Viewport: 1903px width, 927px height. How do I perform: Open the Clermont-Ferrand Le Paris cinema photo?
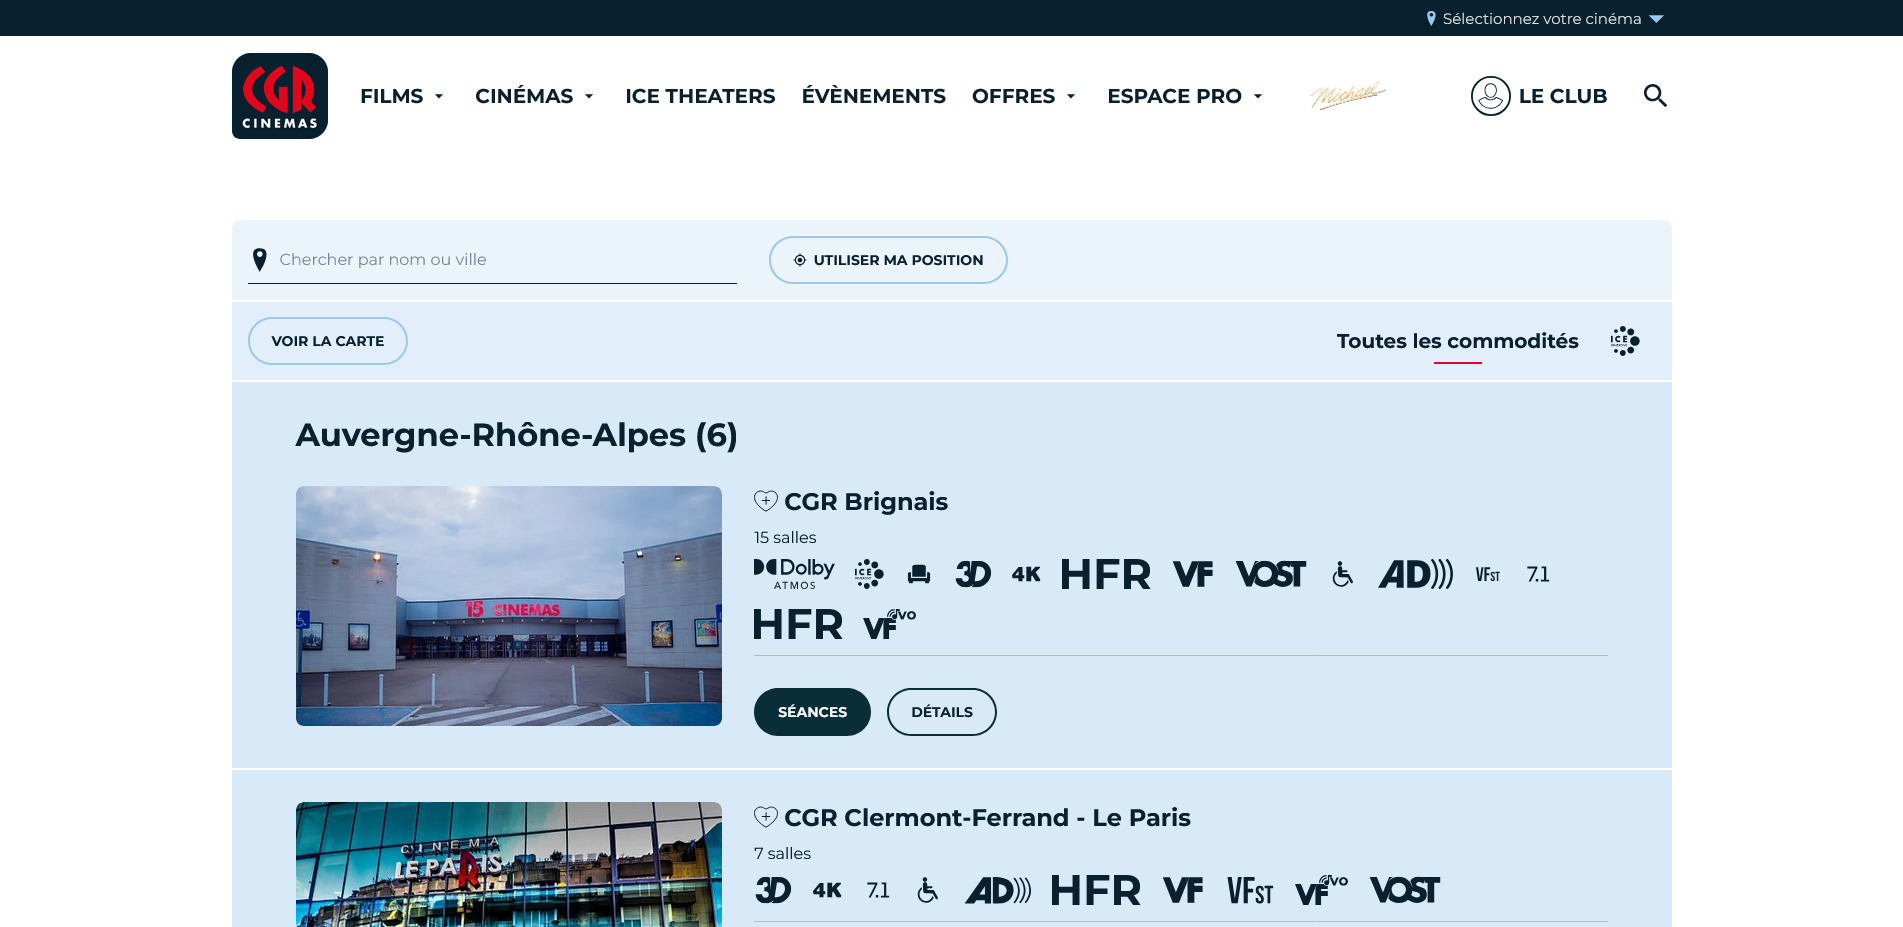(x=509, y=864)
